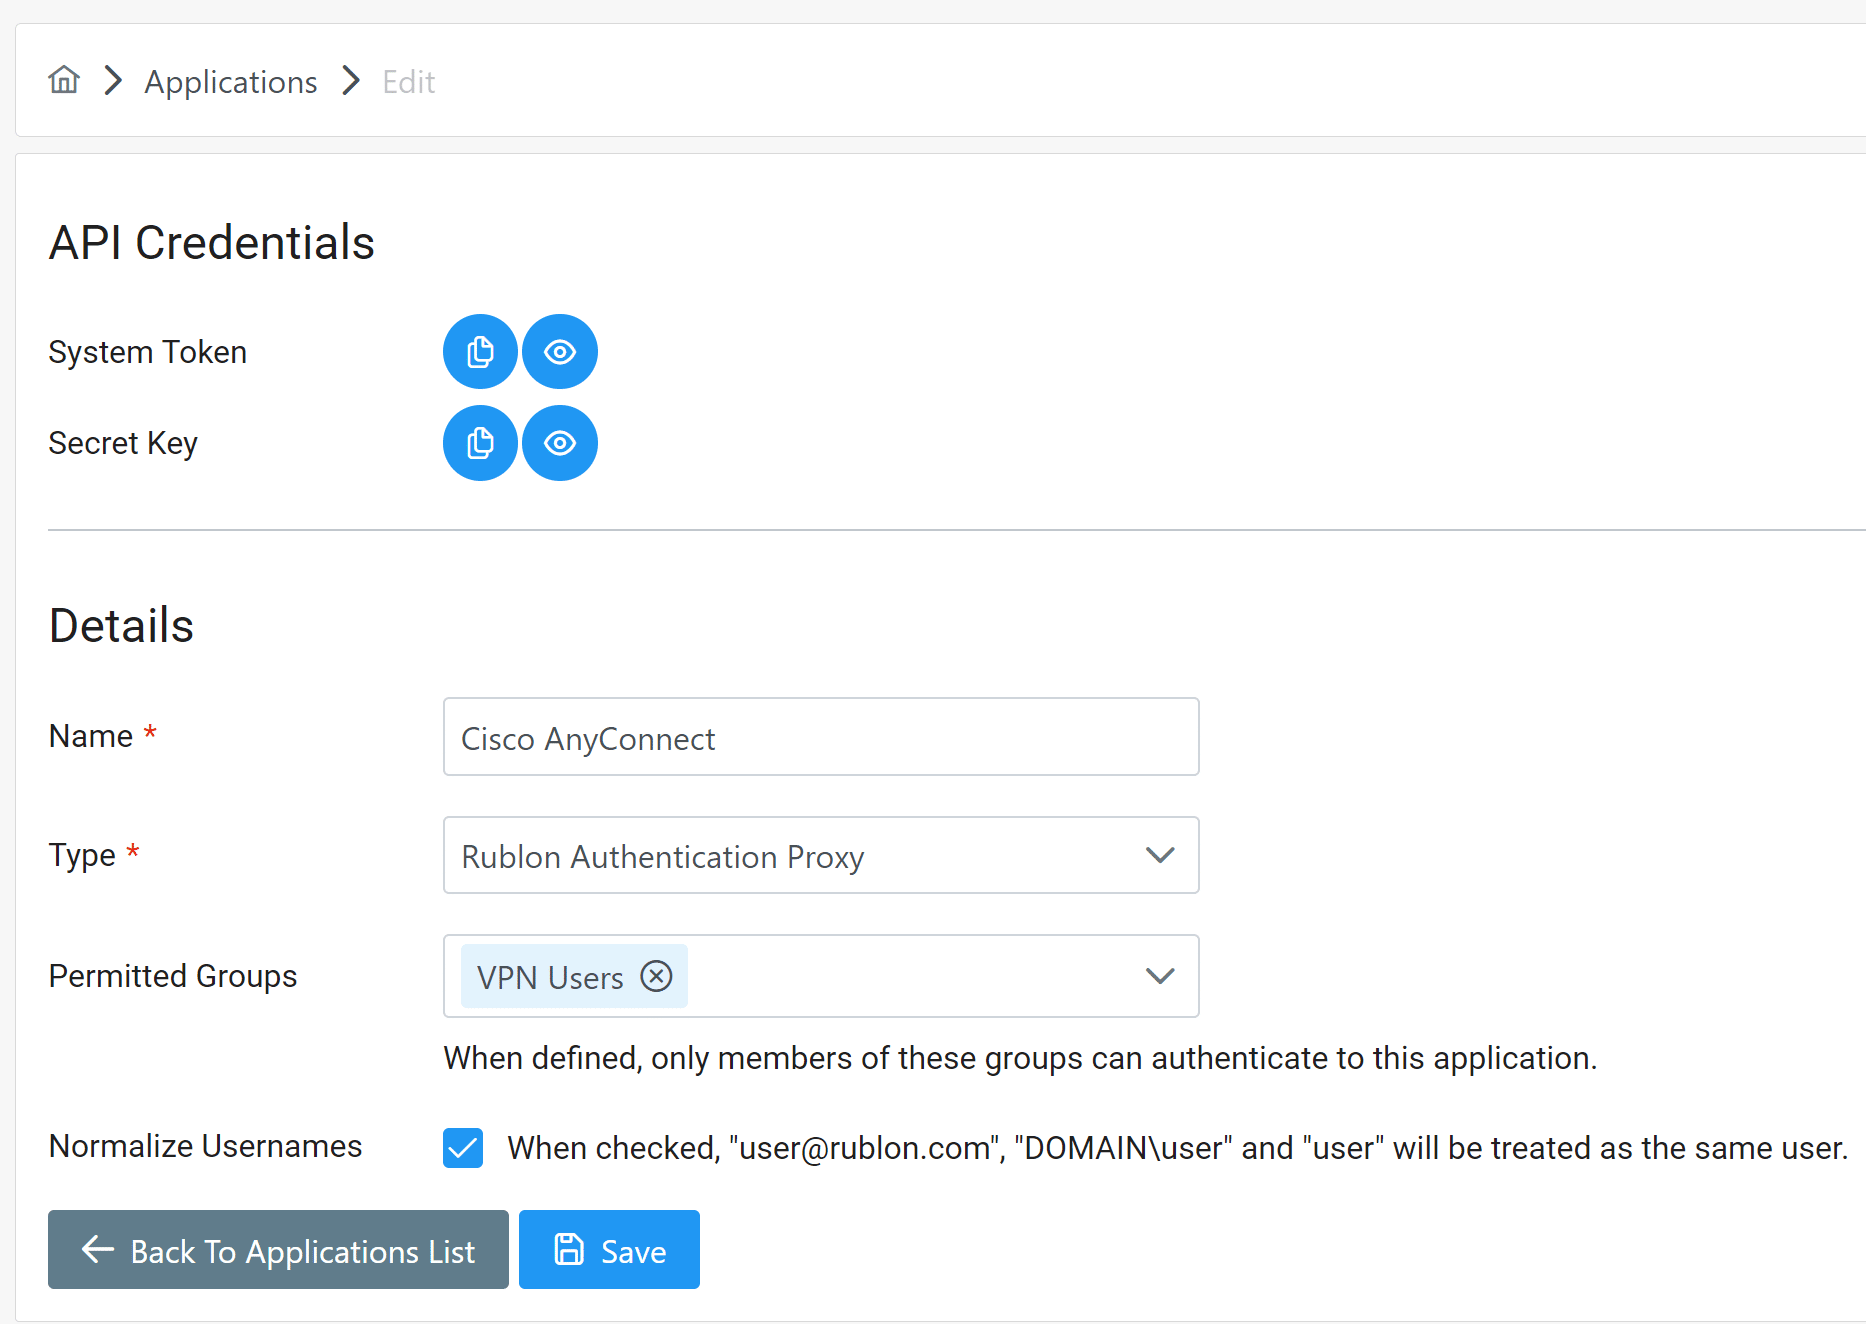1866x1324 pixels.
Task: Go Back To Applications List
Action: (278, 1250)
